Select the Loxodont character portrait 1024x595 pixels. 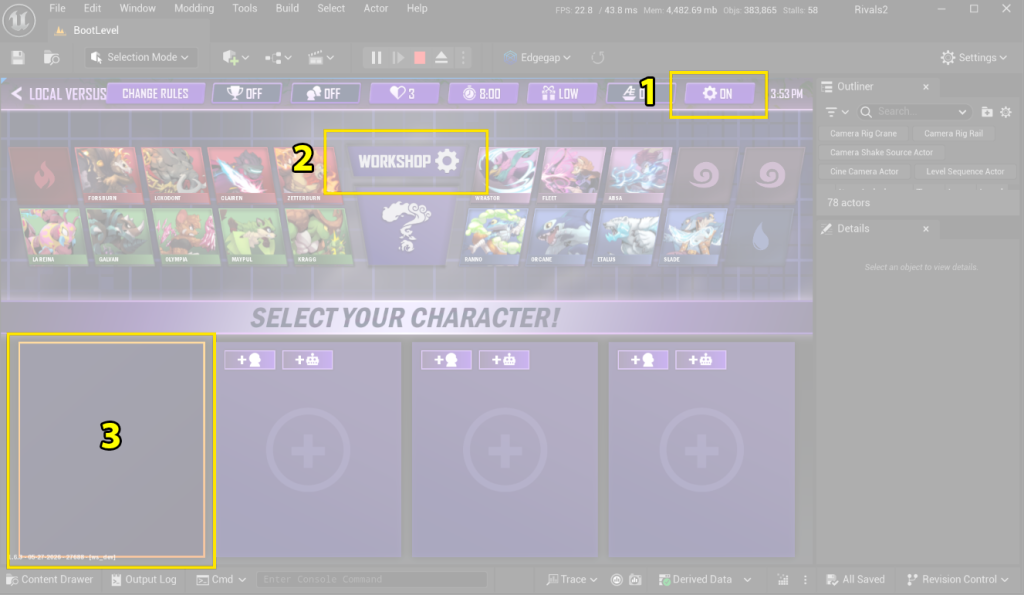coord(174,175)
